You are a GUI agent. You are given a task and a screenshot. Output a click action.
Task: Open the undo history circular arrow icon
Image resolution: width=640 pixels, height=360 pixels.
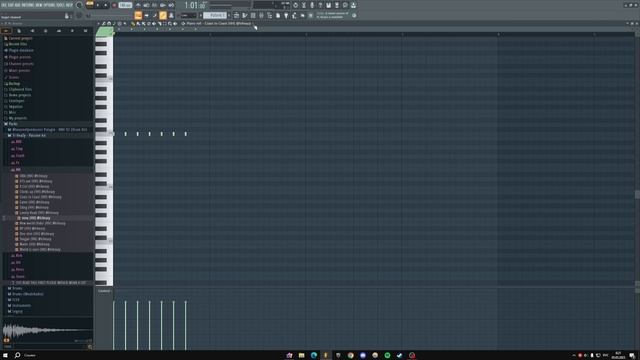pyautogui.click(x=296, y=5)
